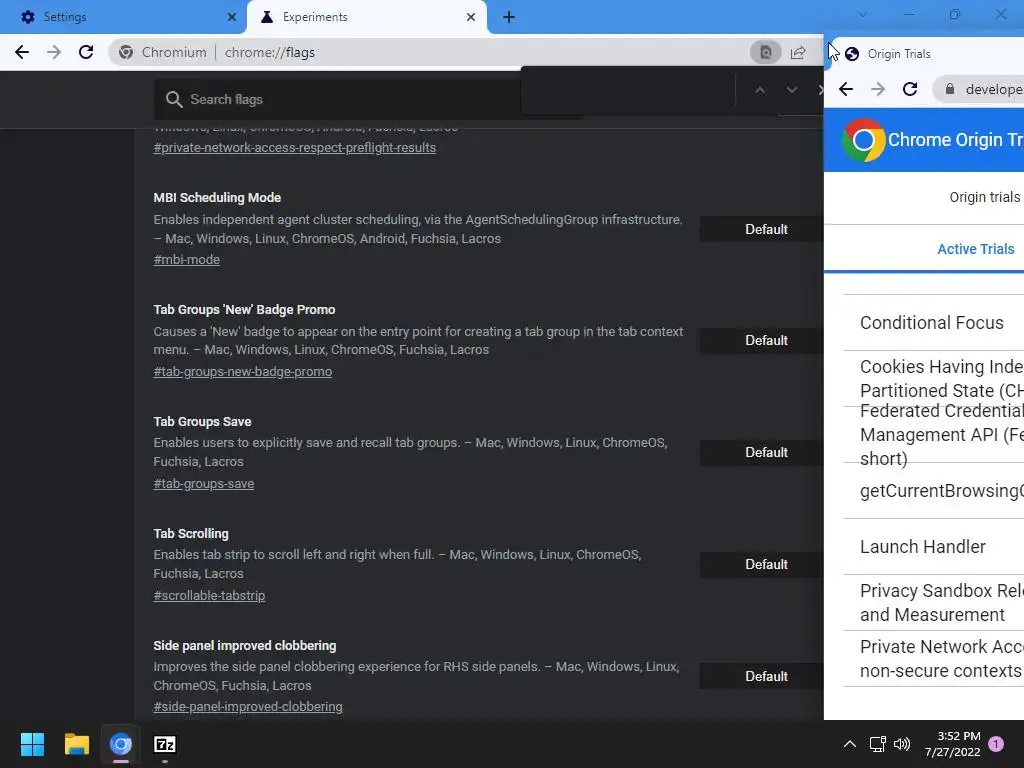
Task: Click the volume icon in system tray
Action: tap(902, 744)
